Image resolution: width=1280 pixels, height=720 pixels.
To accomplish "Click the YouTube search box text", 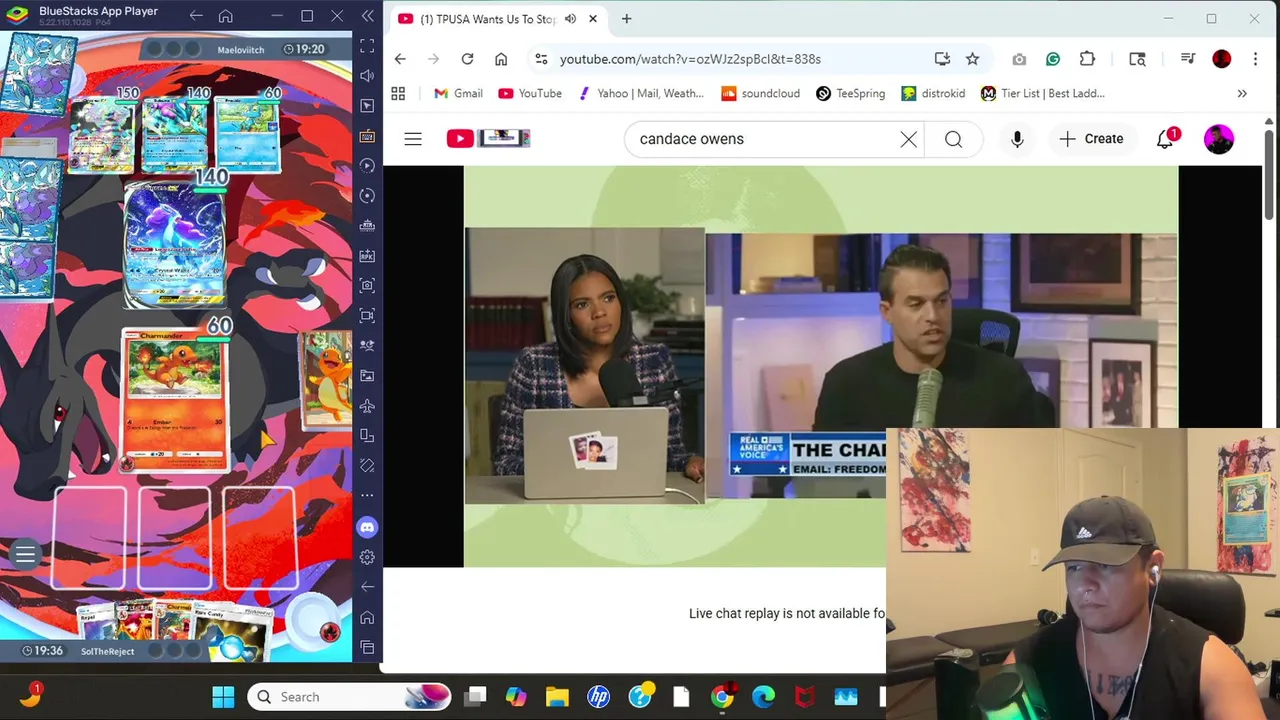I will click(692, 139).
